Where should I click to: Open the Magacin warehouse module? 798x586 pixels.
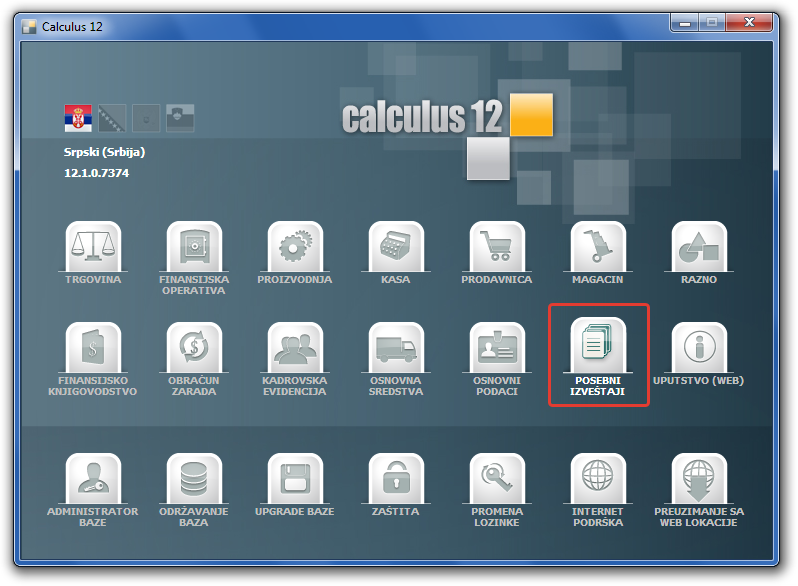(x=598, y=247)
